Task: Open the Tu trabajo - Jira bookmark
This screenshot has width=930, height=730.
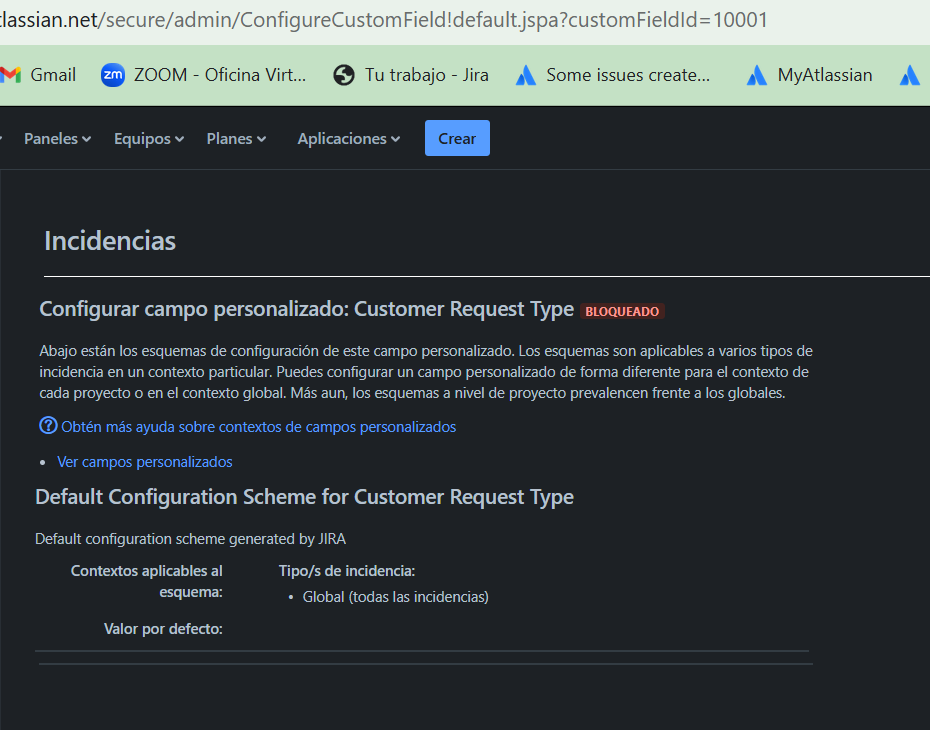Action: coord(411,75)
